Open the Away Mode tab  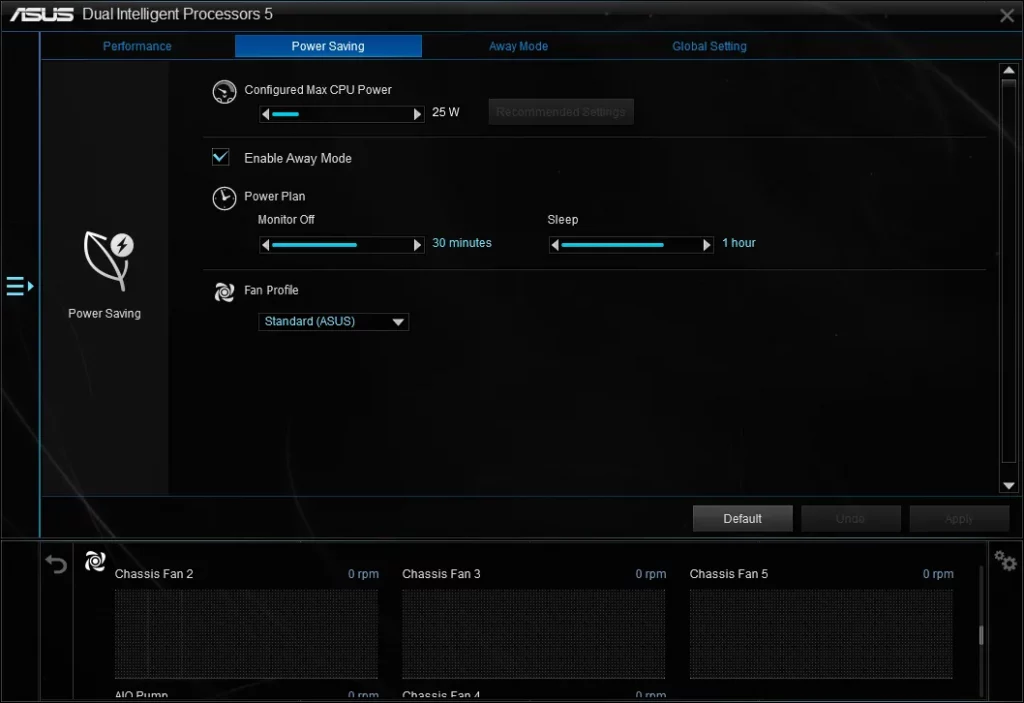click(519, 46)
